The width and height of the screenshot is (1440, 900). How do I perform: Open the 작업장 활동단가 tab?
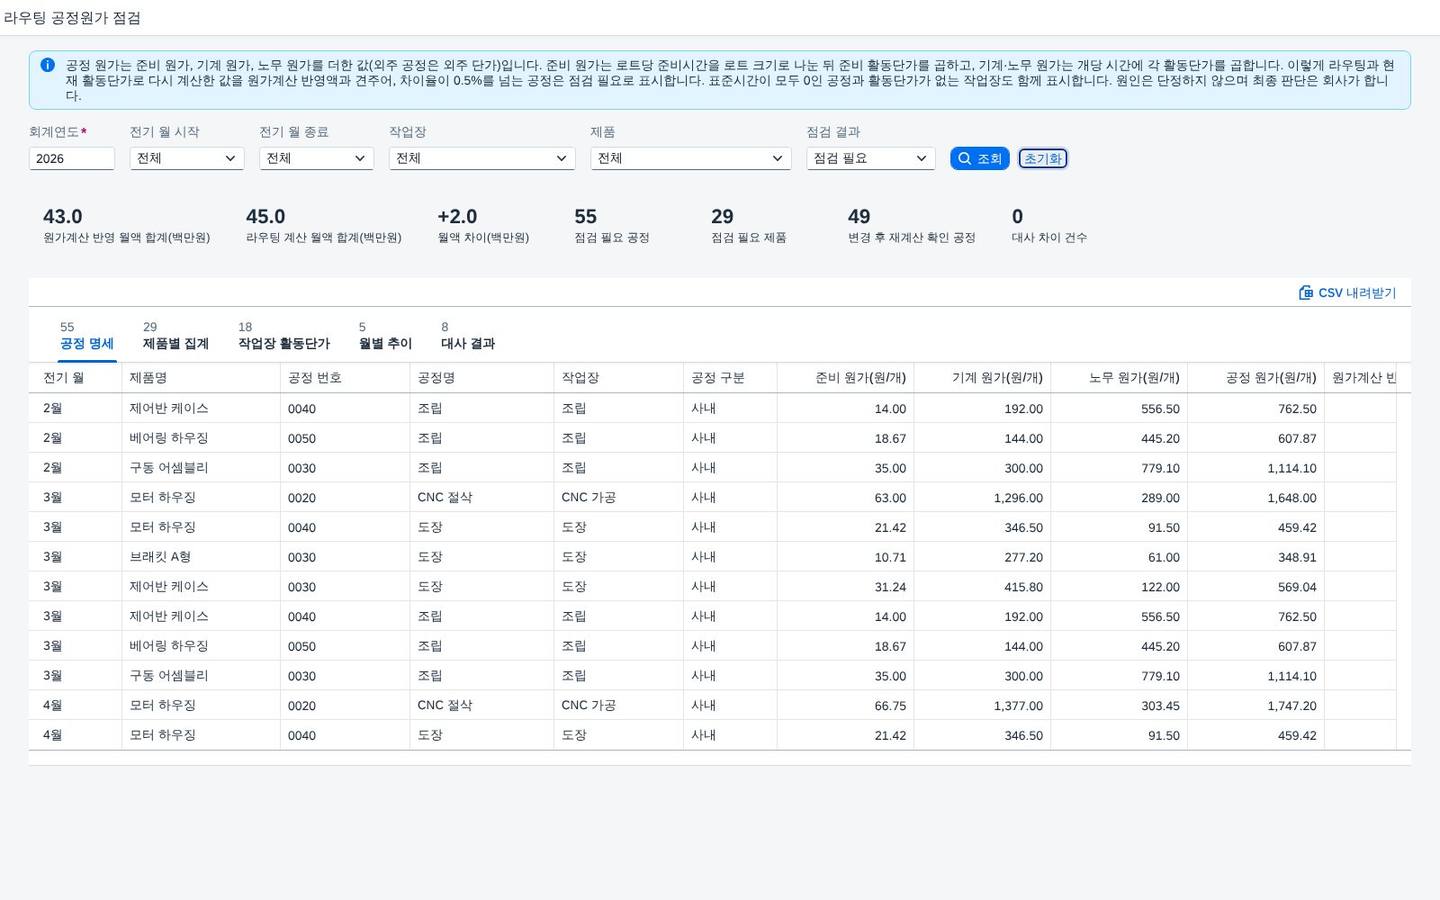[x=284, y=336]
